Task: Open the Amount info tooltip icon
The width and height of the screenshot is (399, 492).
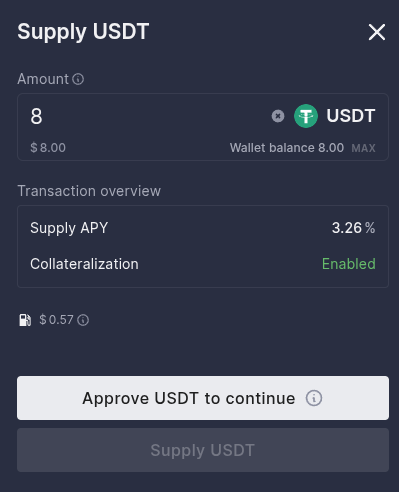Action: click(78, 79)
